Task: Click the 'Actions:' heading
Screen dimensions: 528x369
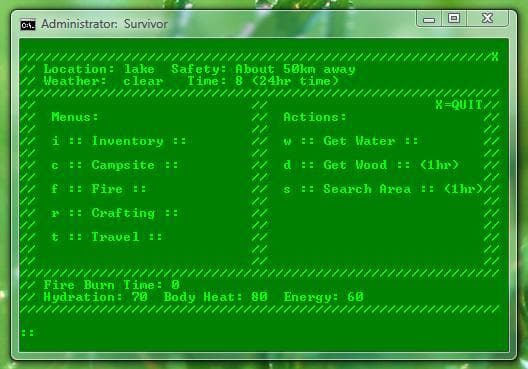Action: click(315, 117)
